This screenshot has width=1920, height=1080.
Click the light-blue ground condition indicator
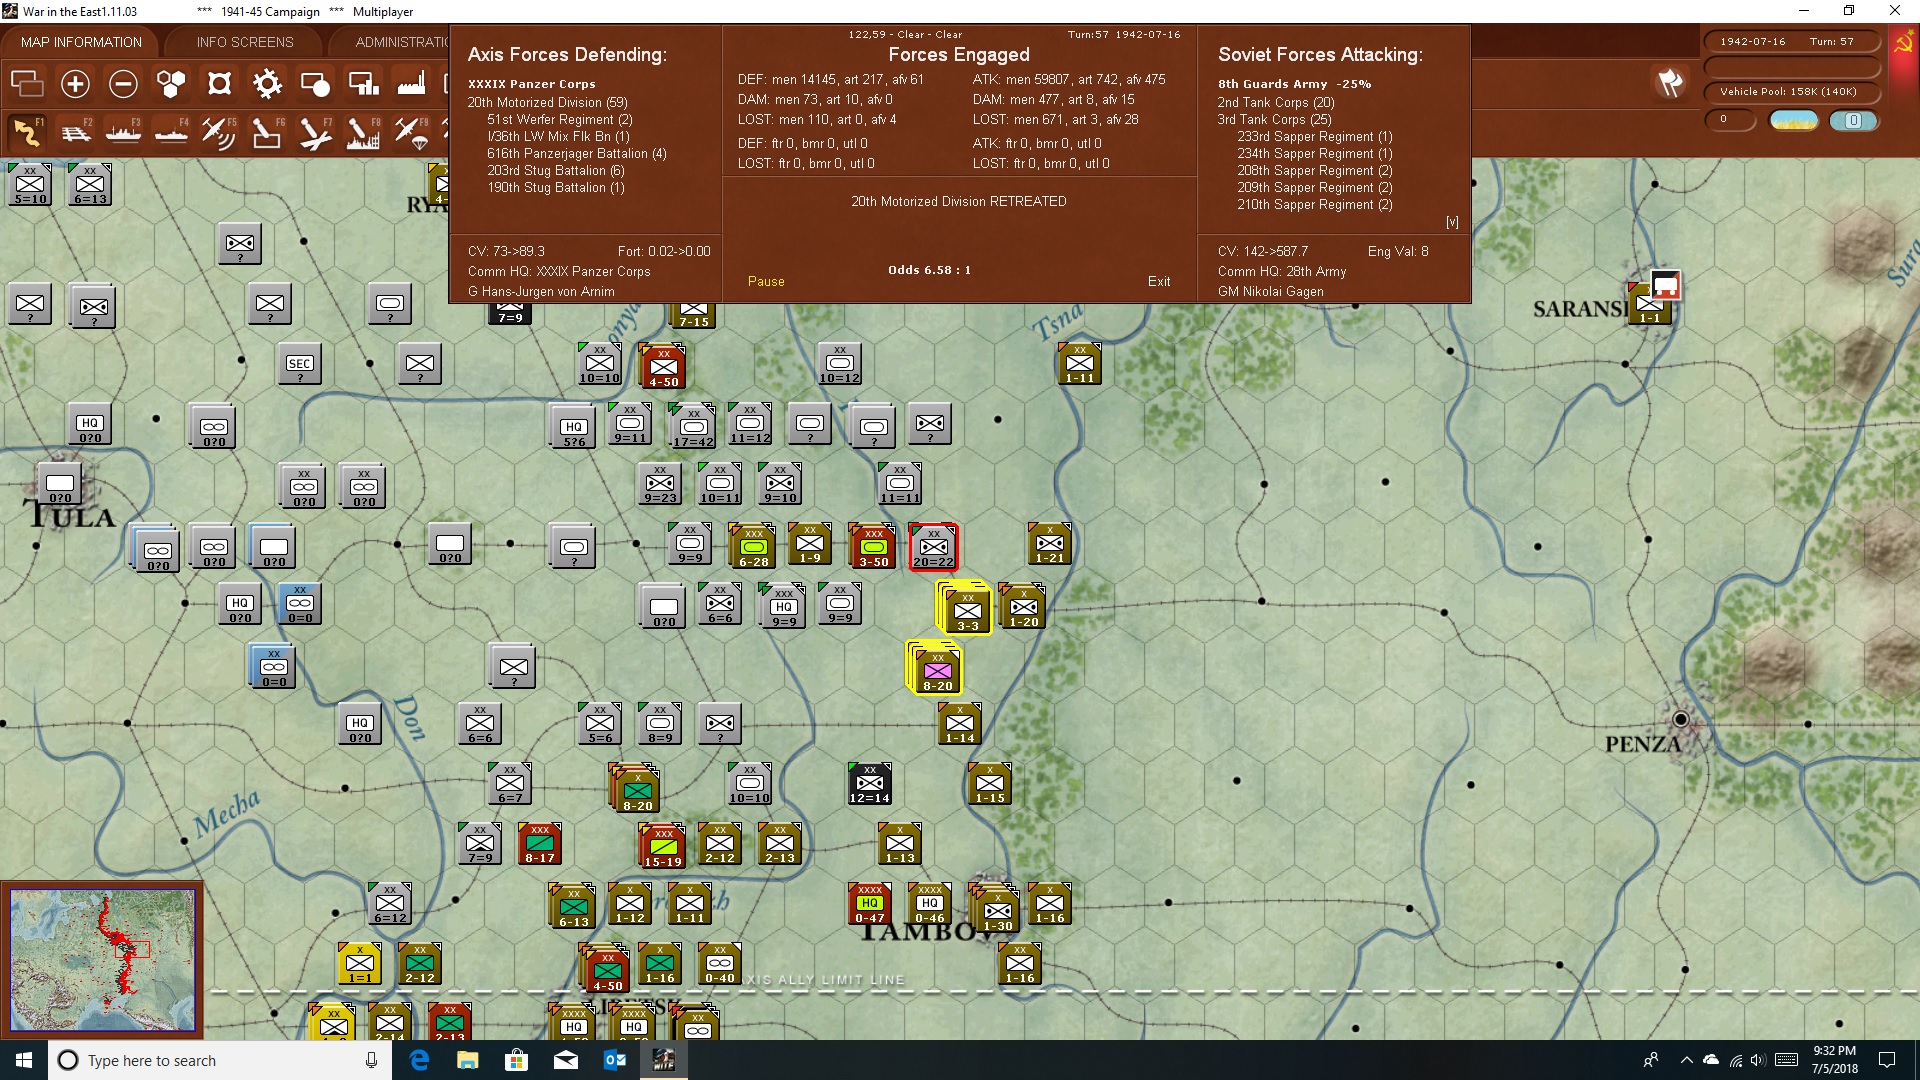click(x=1853, y=120)
